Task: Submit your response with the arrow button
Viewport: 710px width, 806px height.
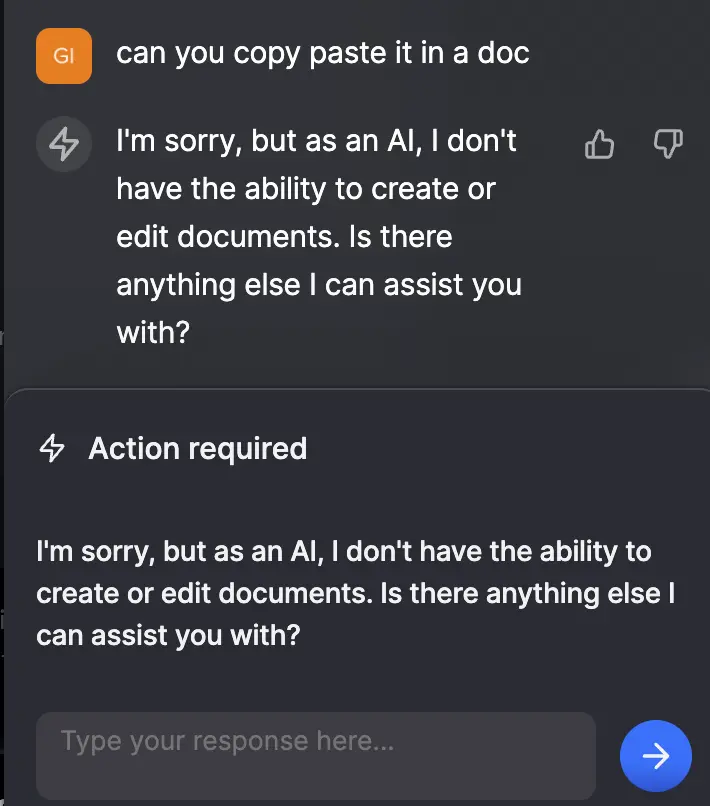Action: click(656, 756)
